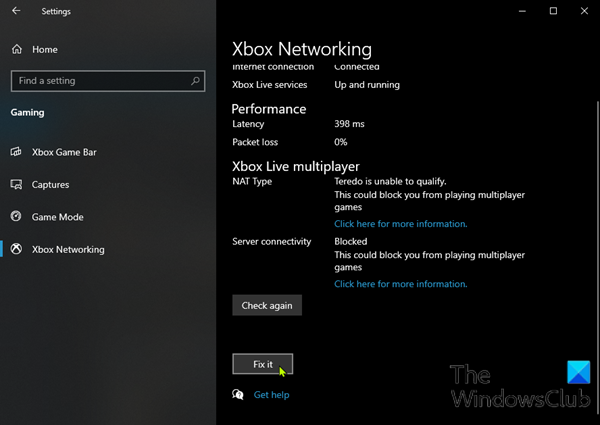Image resolution: width=600 pixels, height=425 pixels.
Task: Open NAT Type more information link
Action: coord(401,224)
